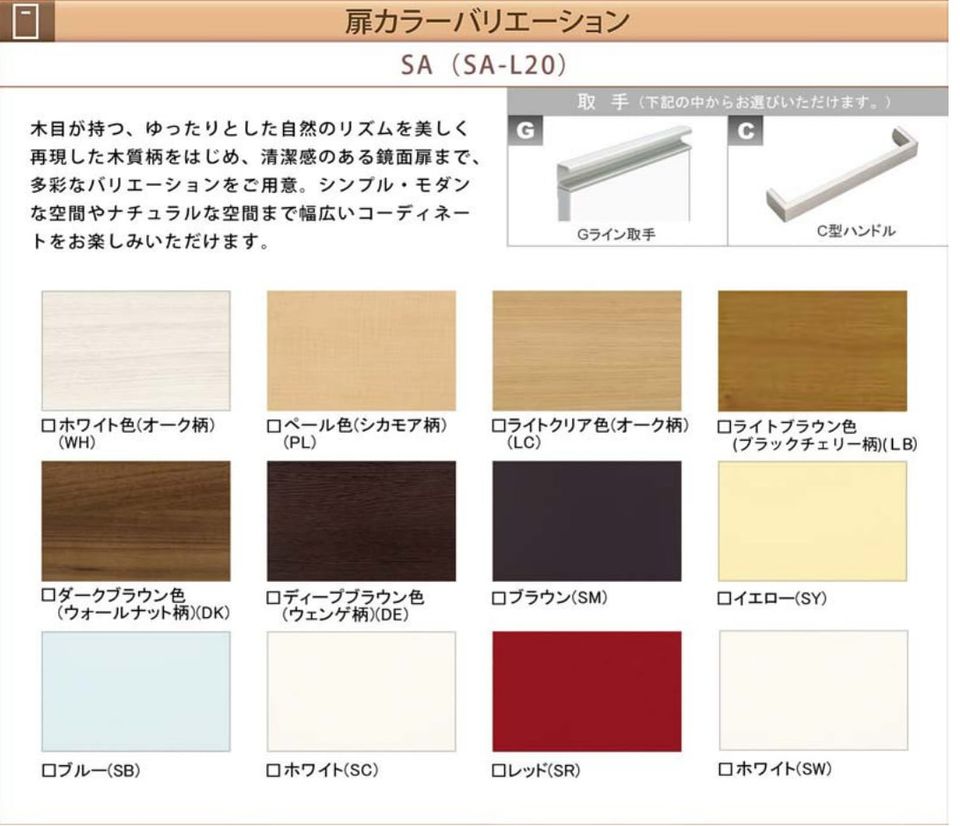The width and height of the screenshot is (960, 826).
Task: Check the ブルー(SB) checkbox
Action: 48,771
